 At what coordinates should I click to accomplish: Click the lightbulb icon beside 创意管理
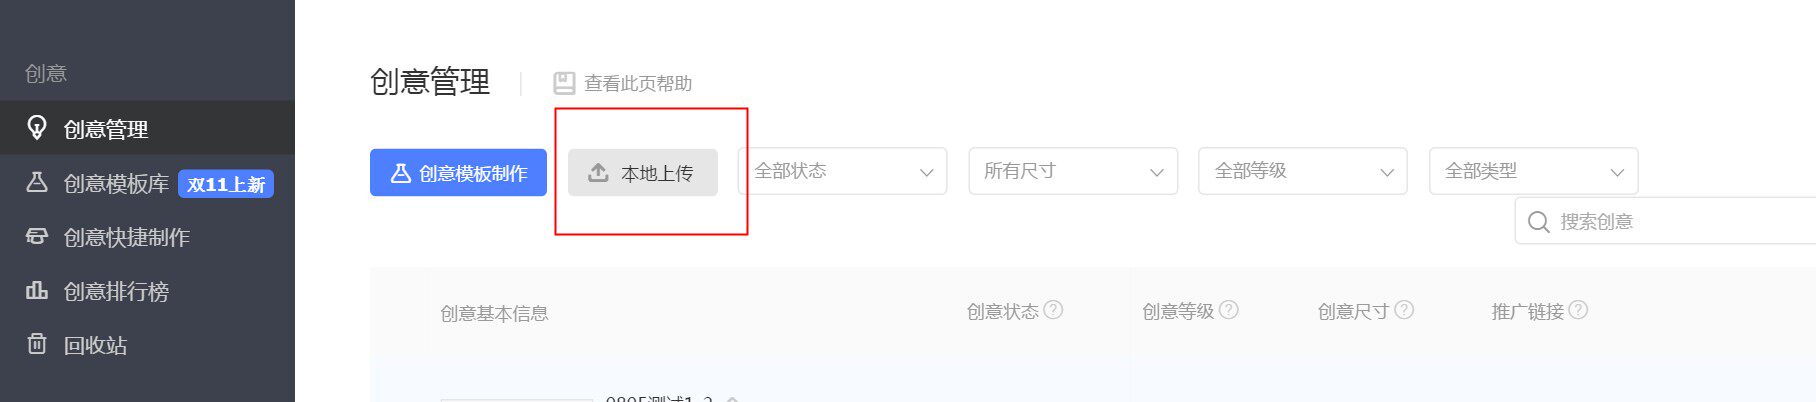pos(37,128)
